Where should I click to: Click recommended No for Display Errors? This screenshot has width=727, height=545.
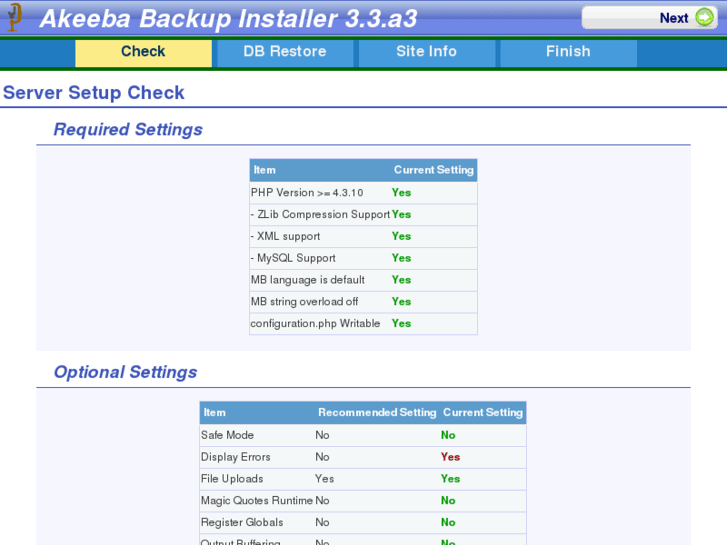[x=322, y=457]
